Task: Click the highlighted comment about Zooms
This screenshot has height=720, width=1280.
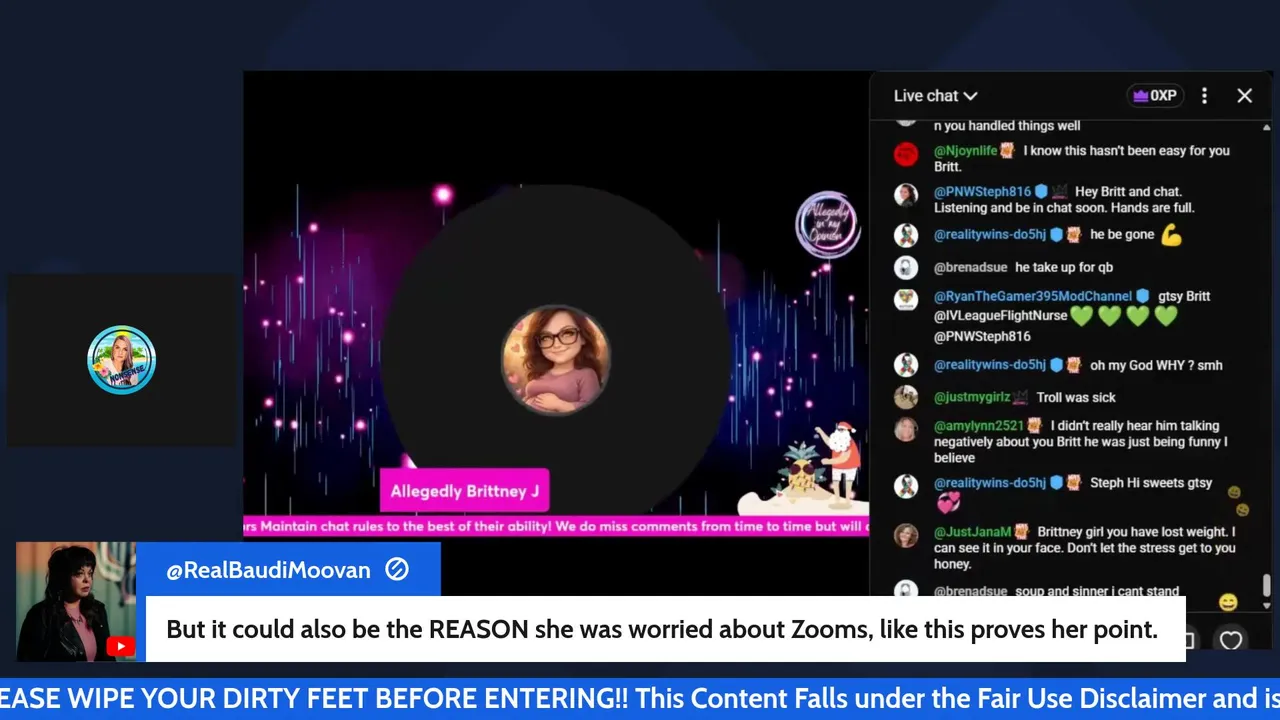Action: click(x=666, y=629)
